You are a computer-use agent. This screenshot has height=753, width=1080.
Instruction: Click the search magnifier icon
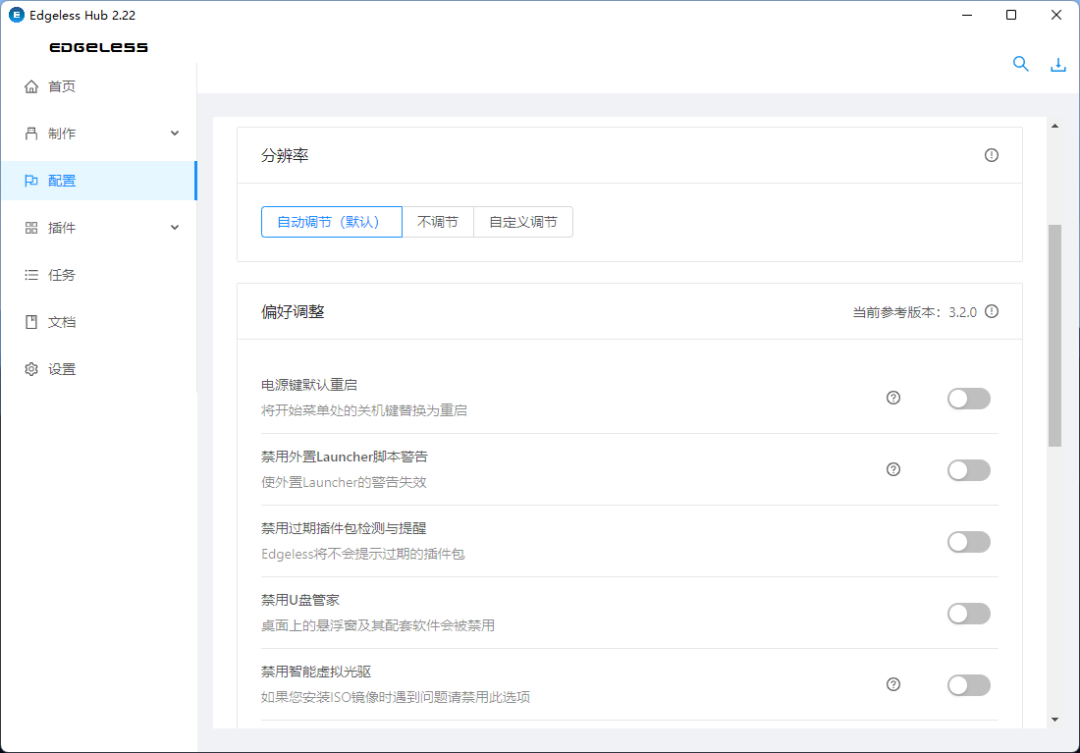[x=1020, y=64]
